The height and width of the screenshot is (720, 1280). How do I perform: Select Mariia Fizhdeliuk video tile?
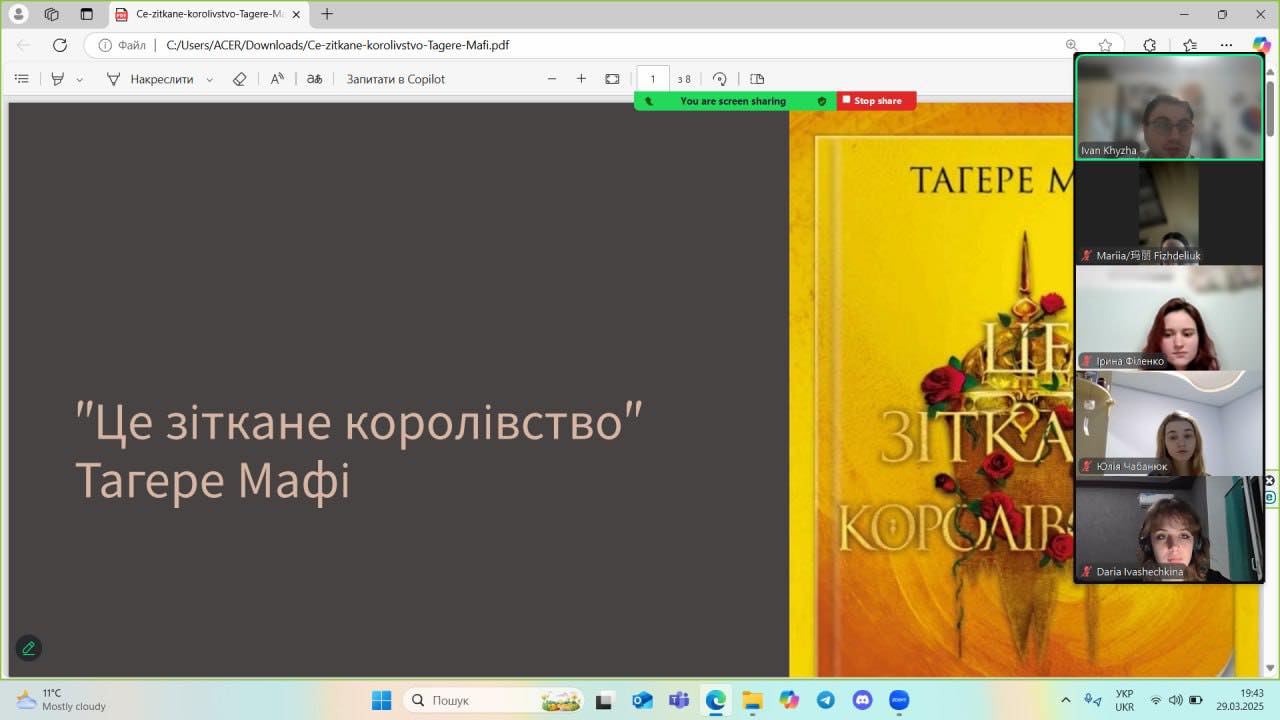[x=1169, y=213]
